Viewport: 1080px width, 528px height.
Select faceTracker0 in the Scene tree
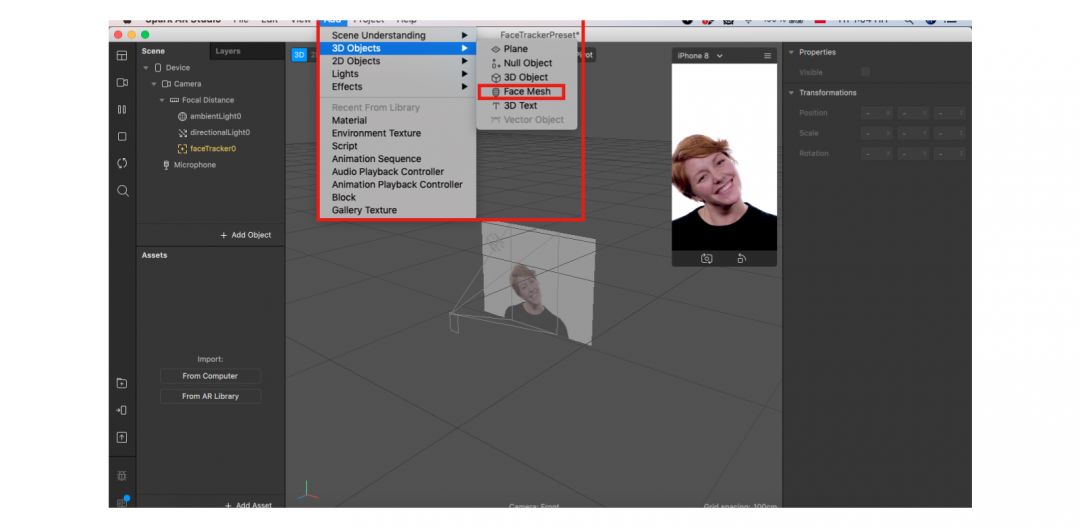point(212,149)
